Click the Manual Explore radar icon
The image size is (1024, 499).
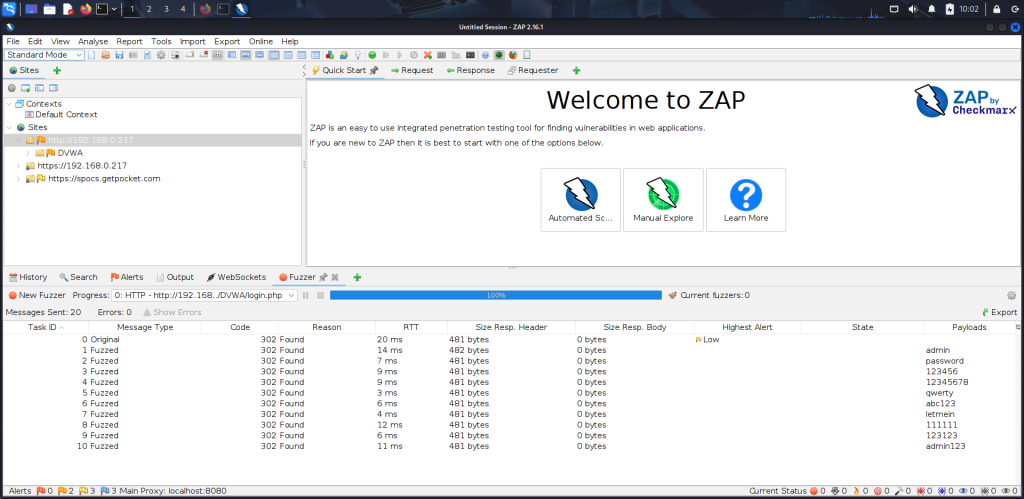pos(663,193)
